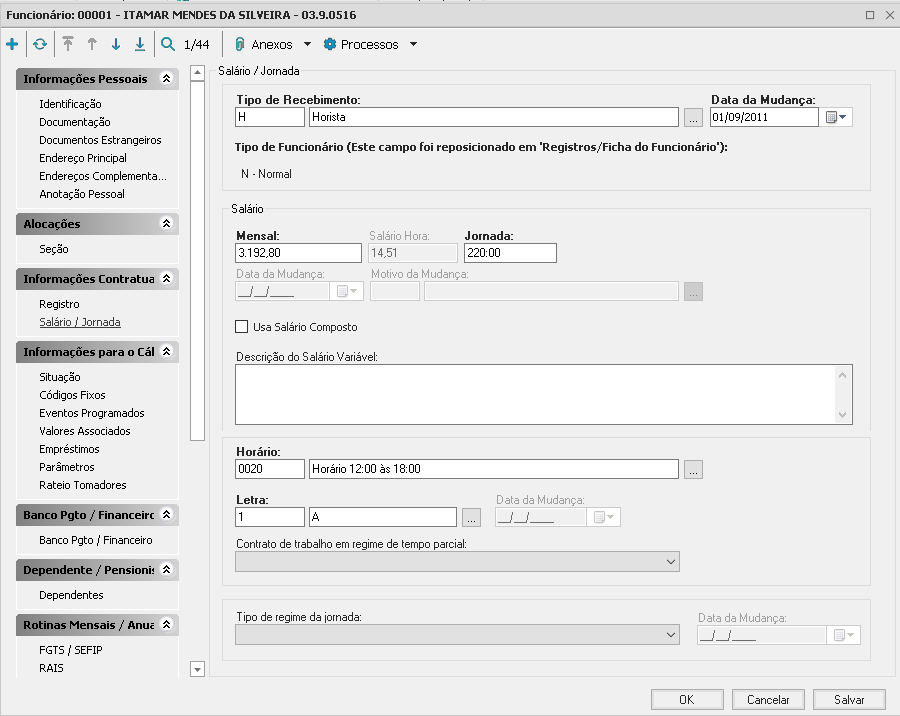Collapse Informações para o Cálculo section
Screen dimensions: 900x716
(x=166, y=351)
